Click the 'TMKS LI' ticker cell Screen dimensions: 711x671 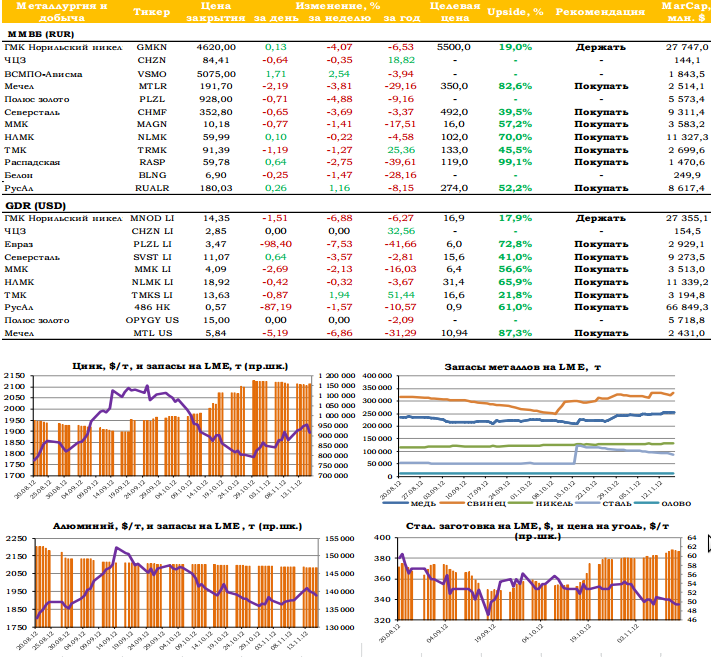[x=152, y=295]
